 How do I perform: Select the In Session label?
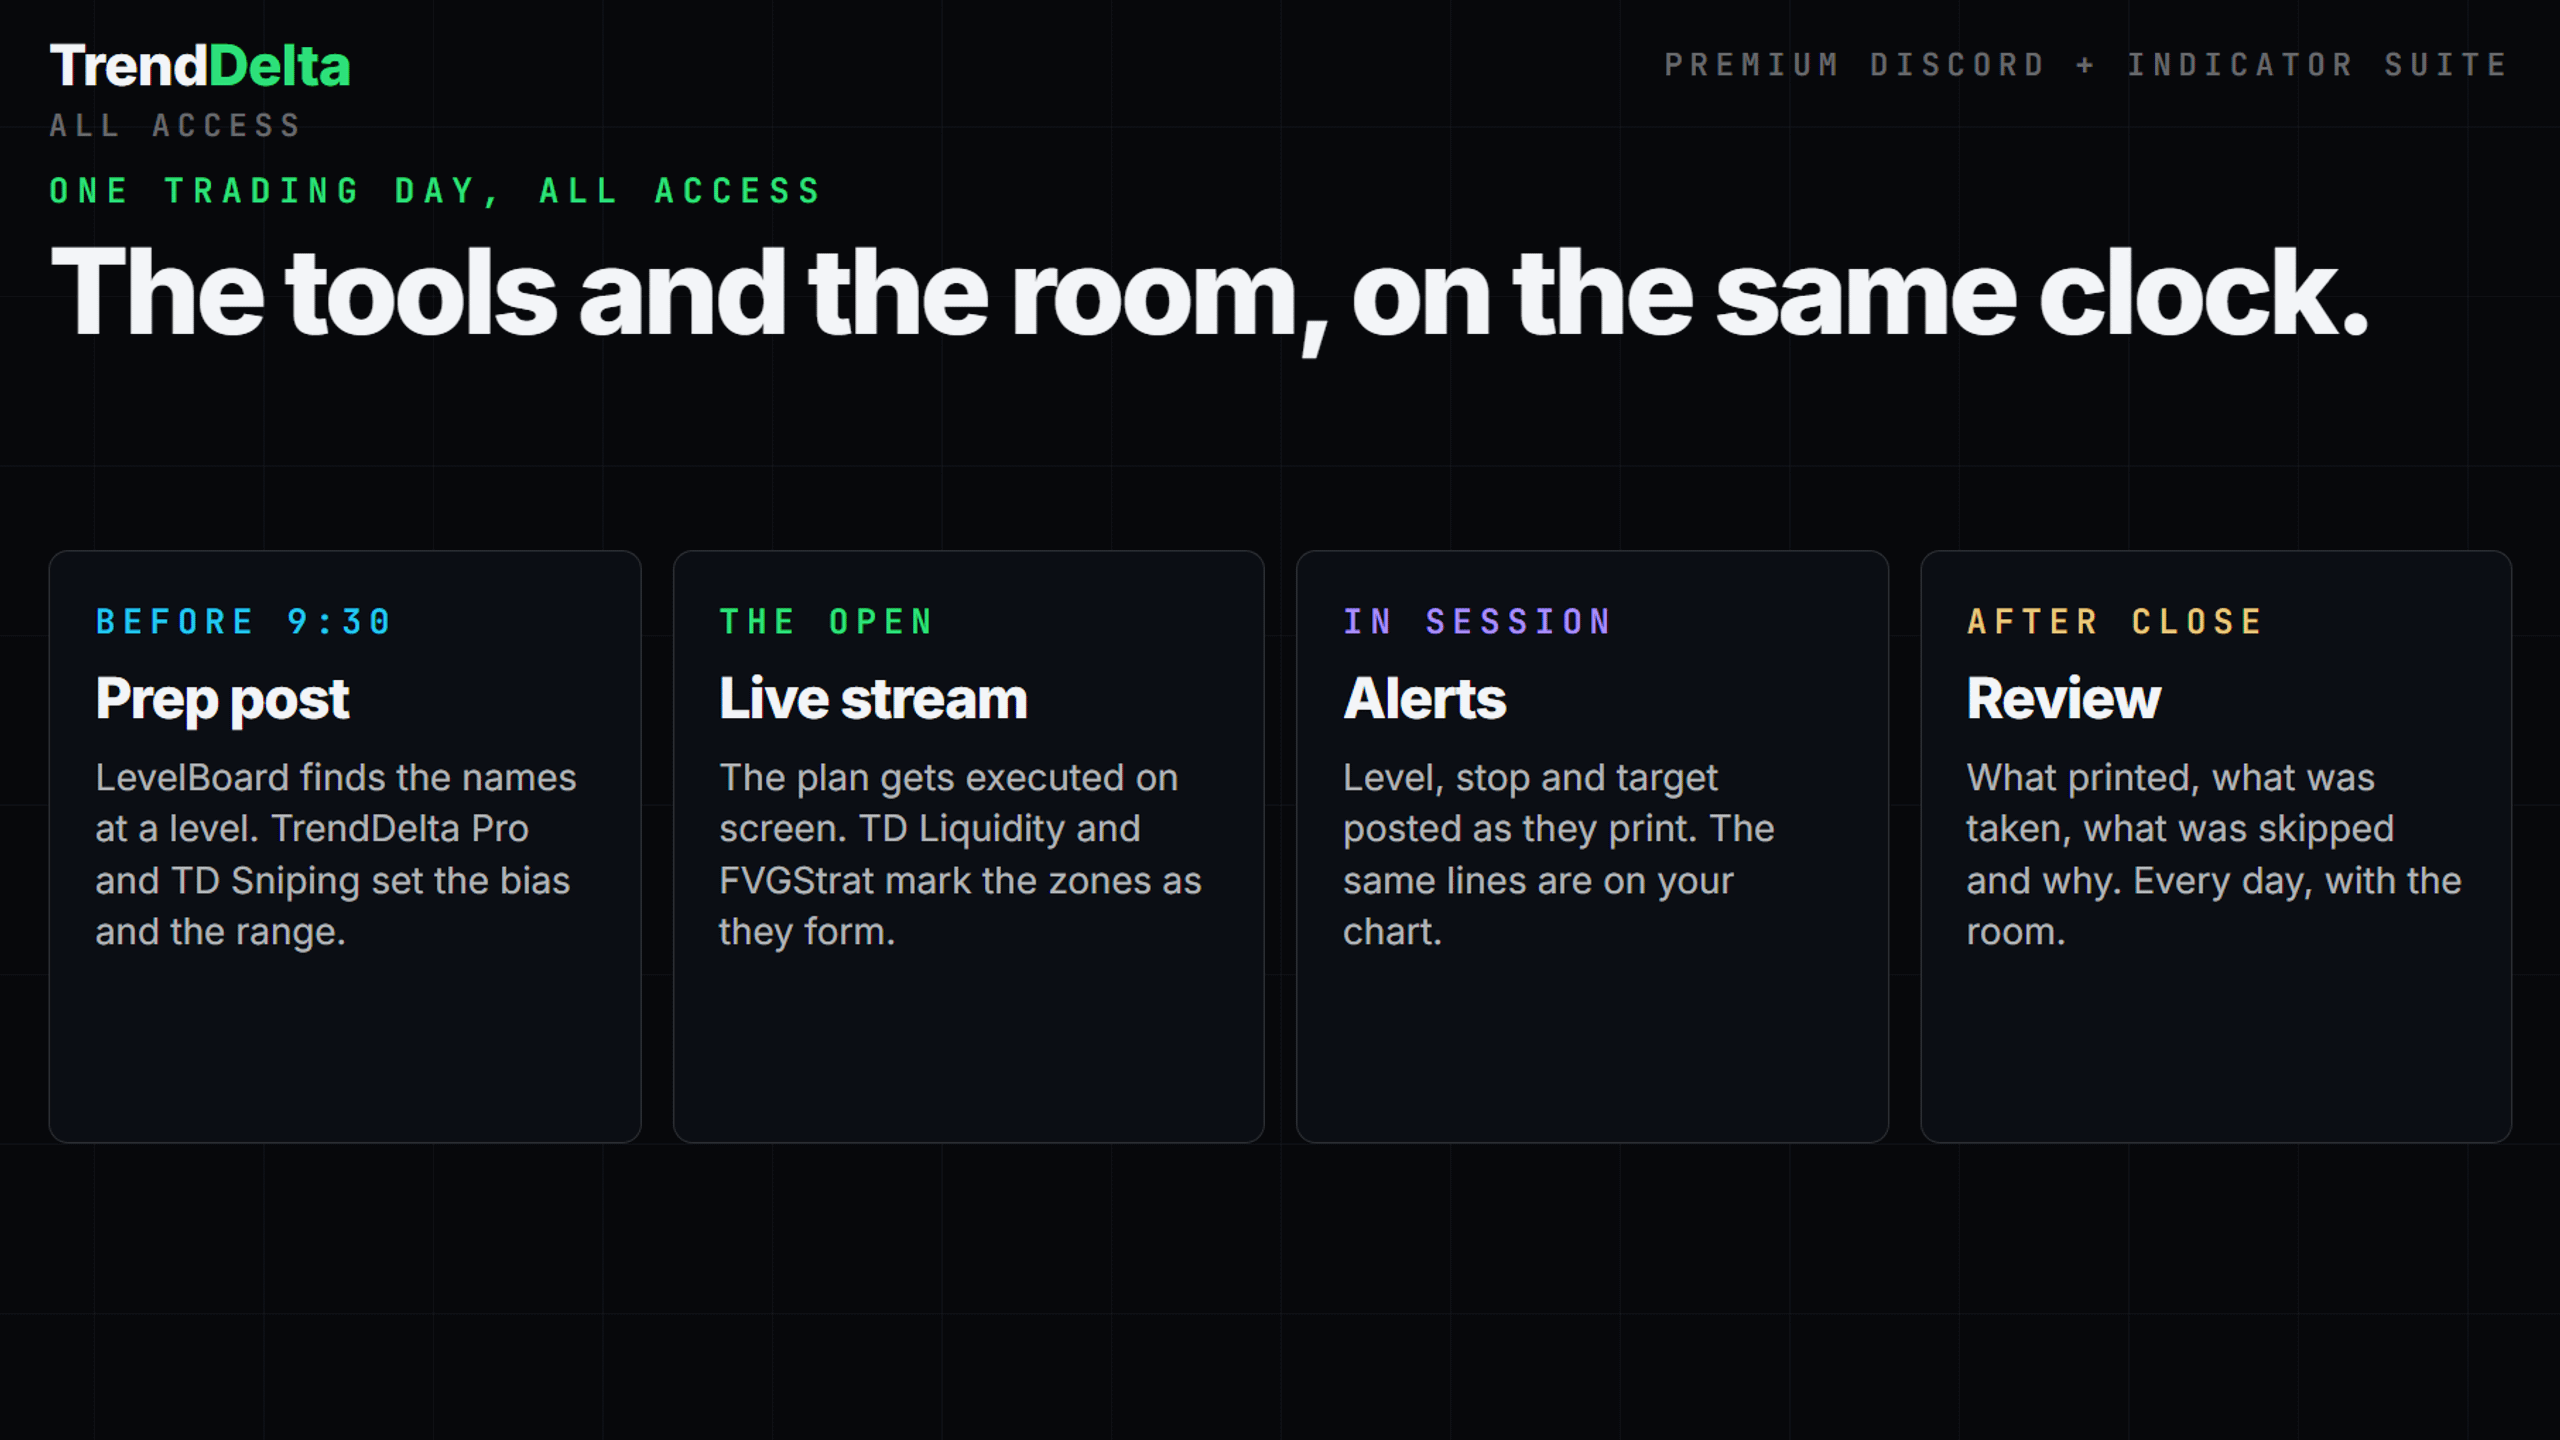pos(1477,622)
